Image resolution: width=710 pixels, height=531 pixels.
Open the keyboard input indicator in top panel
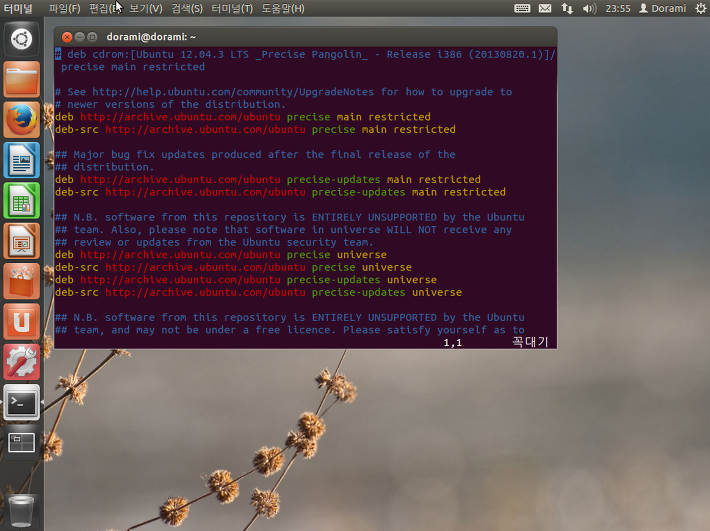pyautogui.click(x=522, y=8)
